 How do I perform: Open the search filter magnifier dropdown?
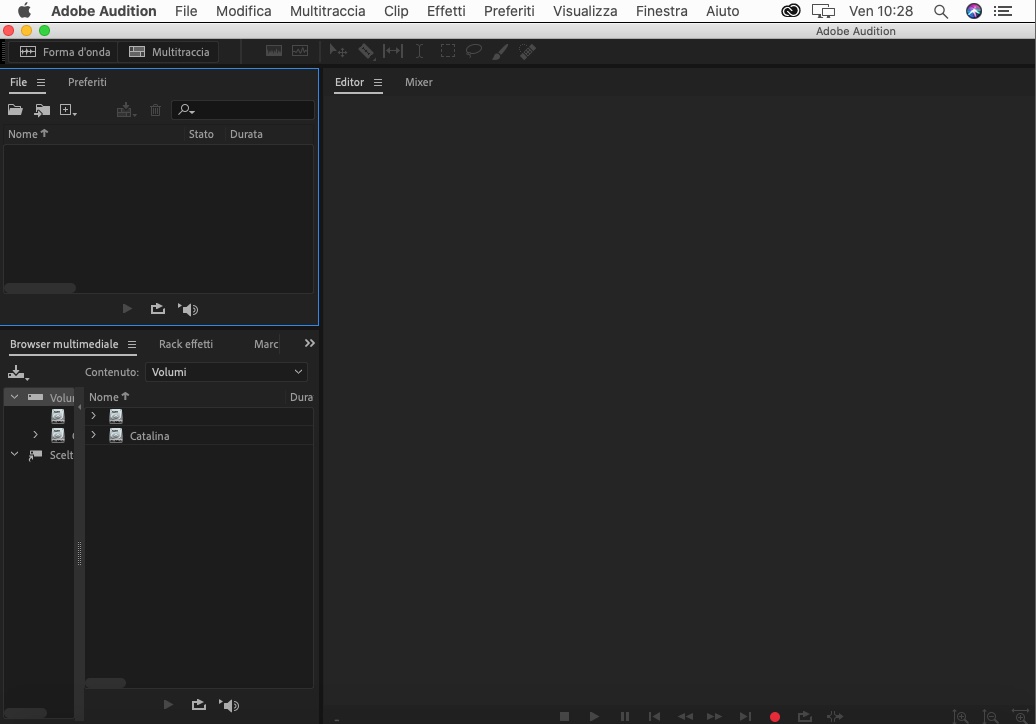pyautogui.click(x=186, y=110)
